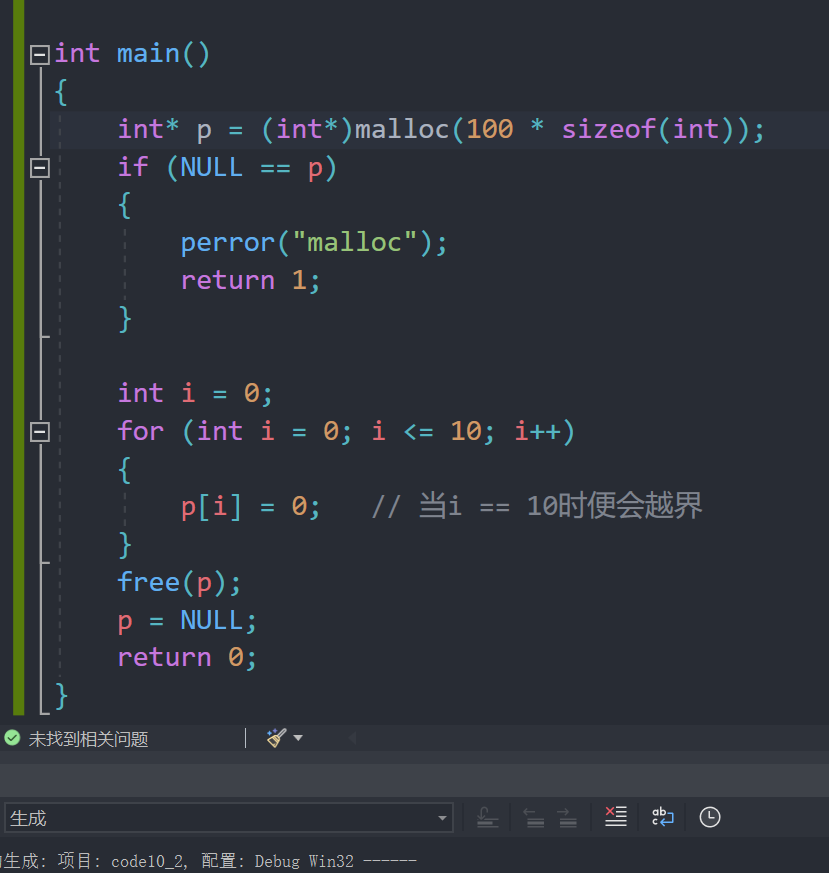Click on perror("malloc") line
Screen dimensions: 829x873
point(314,243)
